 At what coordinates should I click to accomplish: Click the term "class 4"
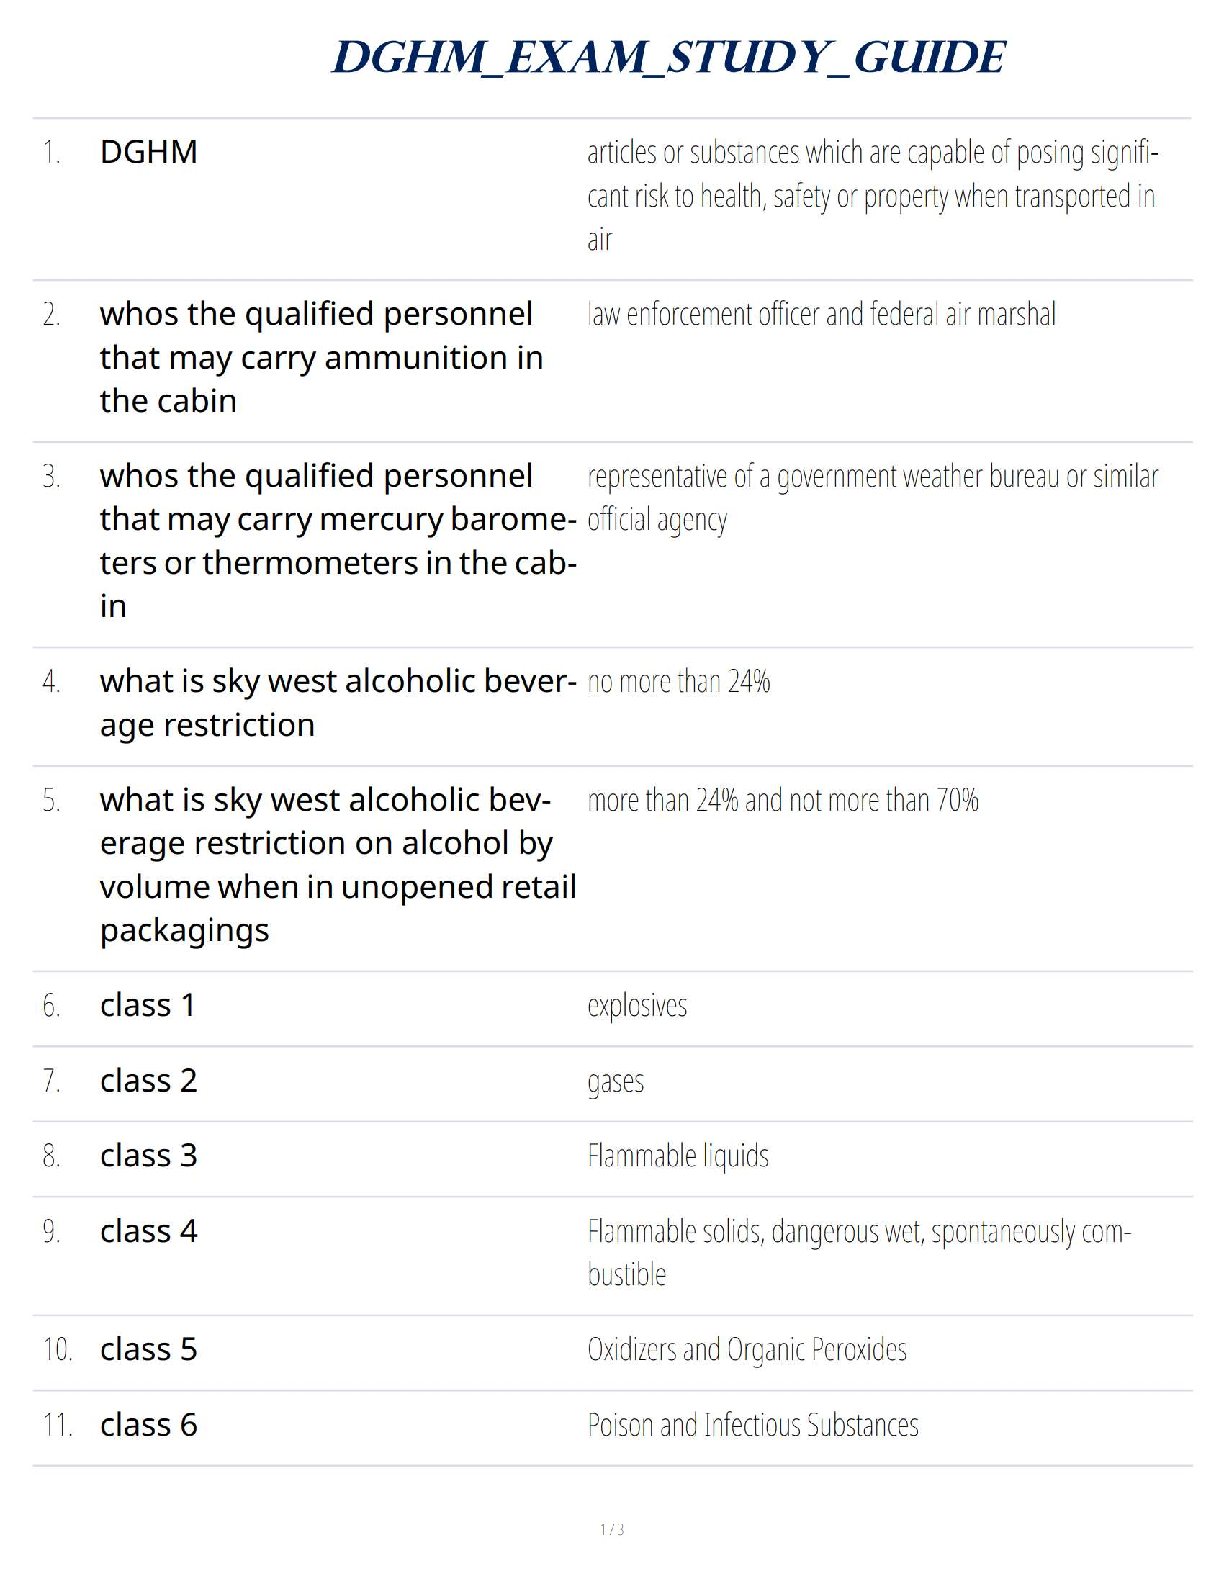[x=148, y=1230]
